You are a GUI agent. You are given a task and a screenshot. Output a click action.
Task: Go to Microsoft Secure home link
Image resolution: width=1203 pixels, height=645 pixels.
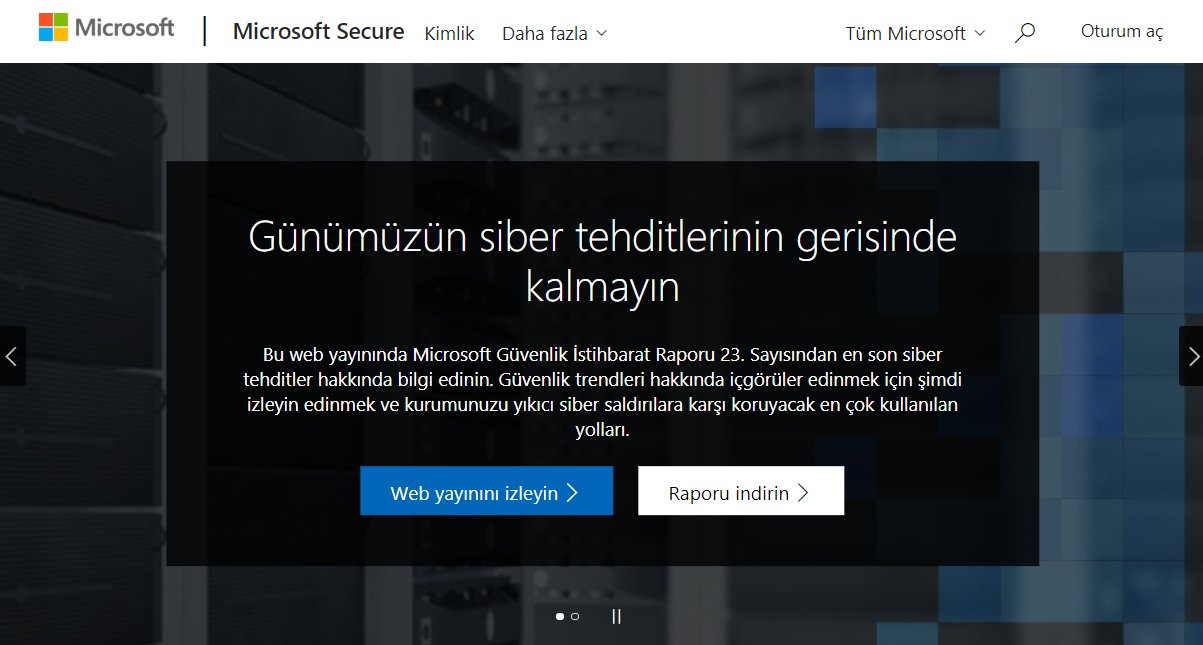click(x=318, y=31)
